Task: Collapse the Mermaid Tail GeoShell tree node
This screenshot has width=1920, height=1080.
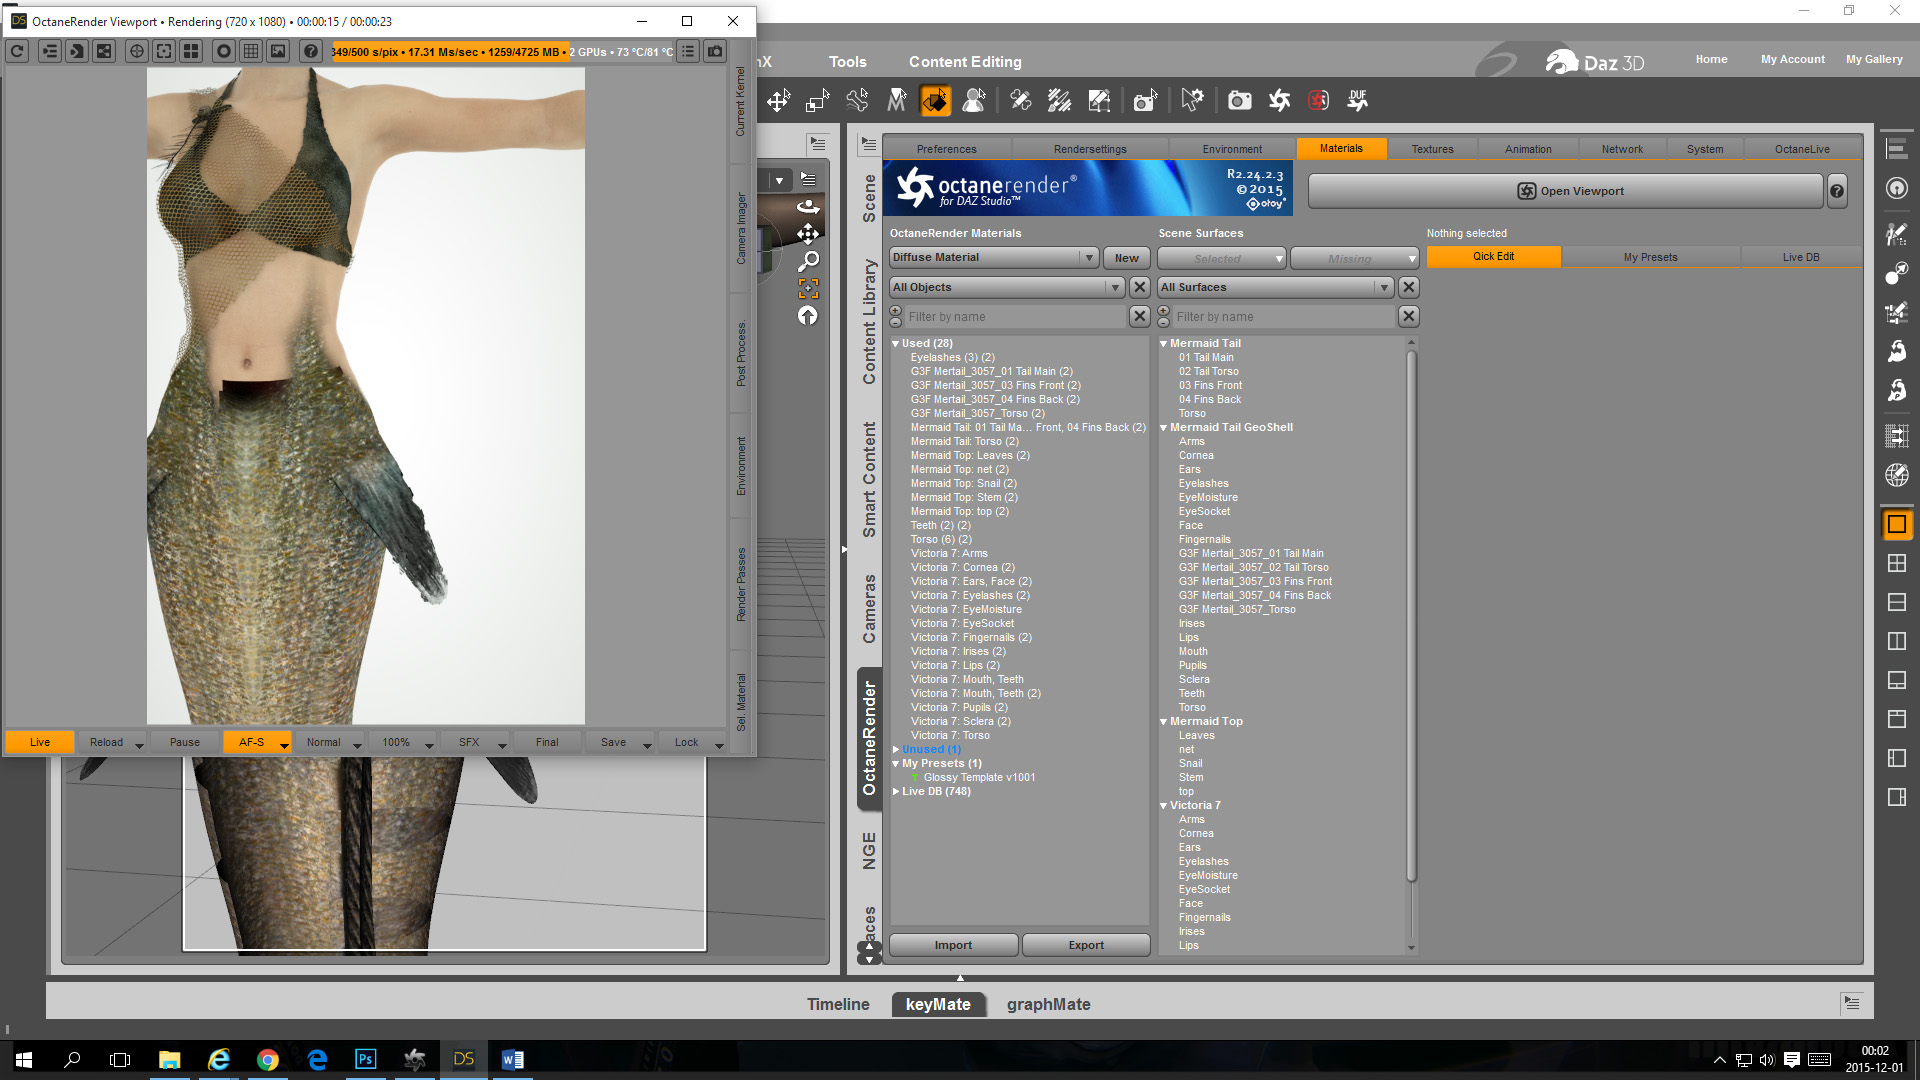Action: [x=1164, y=427]
